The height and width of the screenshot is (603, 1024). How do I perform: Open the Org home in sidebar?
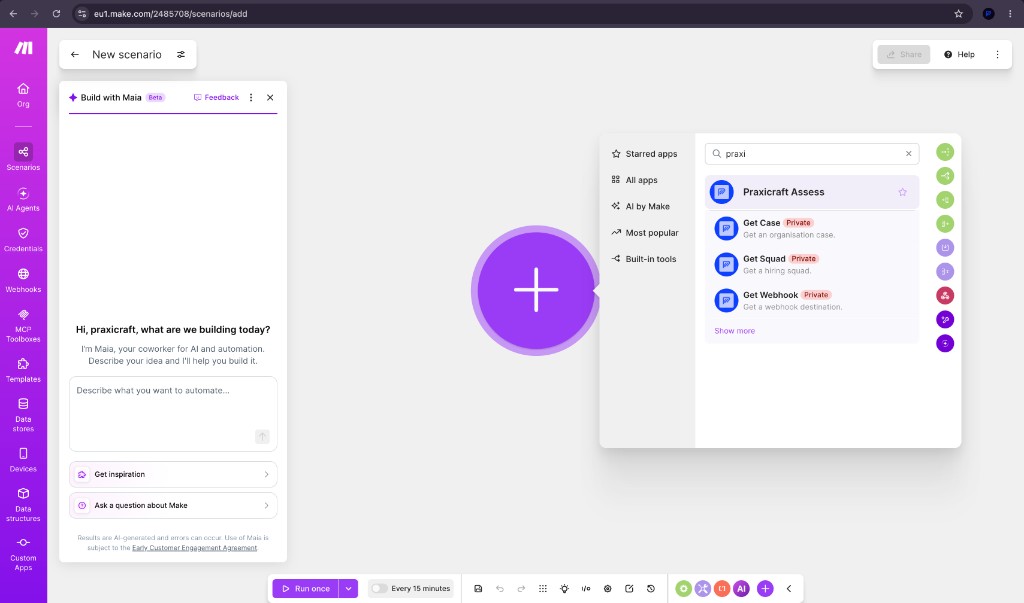tap(23, 95)
